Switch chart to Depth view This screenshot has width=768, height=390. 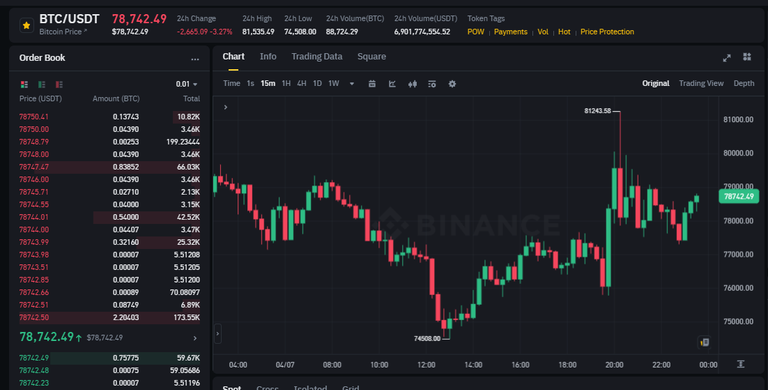point(744,83)
